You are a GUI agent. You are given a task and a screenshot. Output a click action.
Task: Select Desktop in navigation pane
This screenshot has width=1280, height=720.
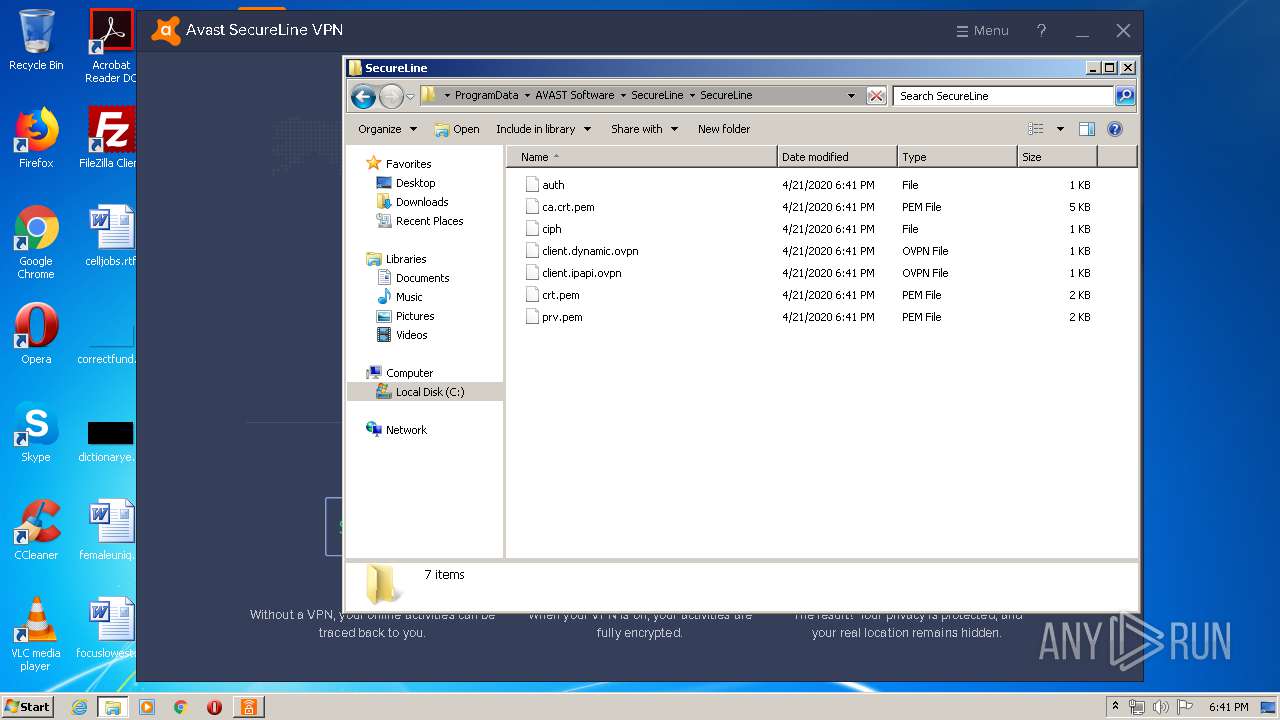[x=406, y=183]
